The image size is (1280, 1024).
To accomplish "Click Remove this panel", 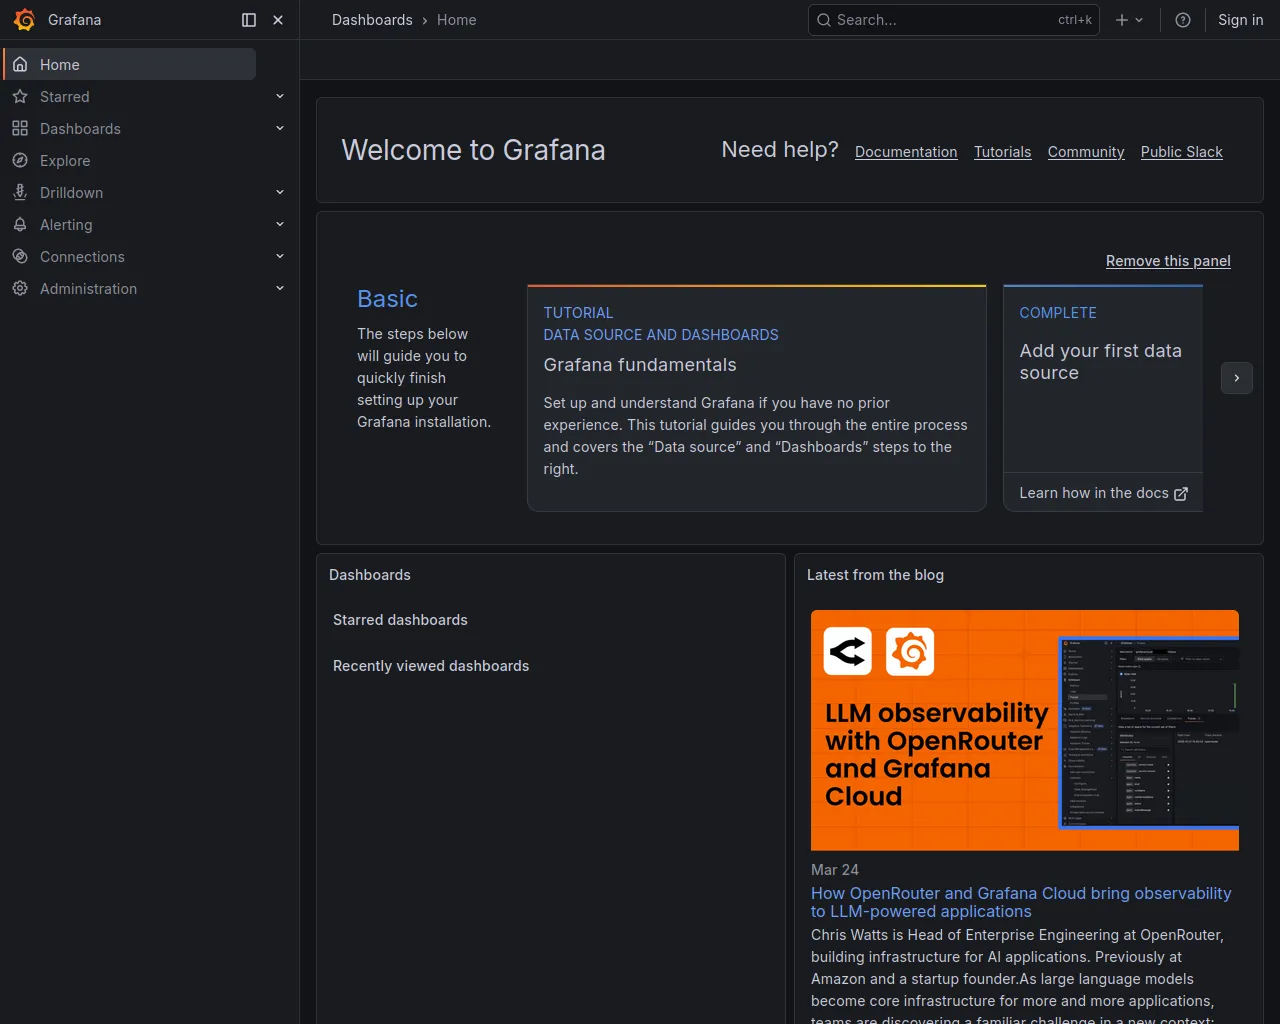I will click(1167, 260).
